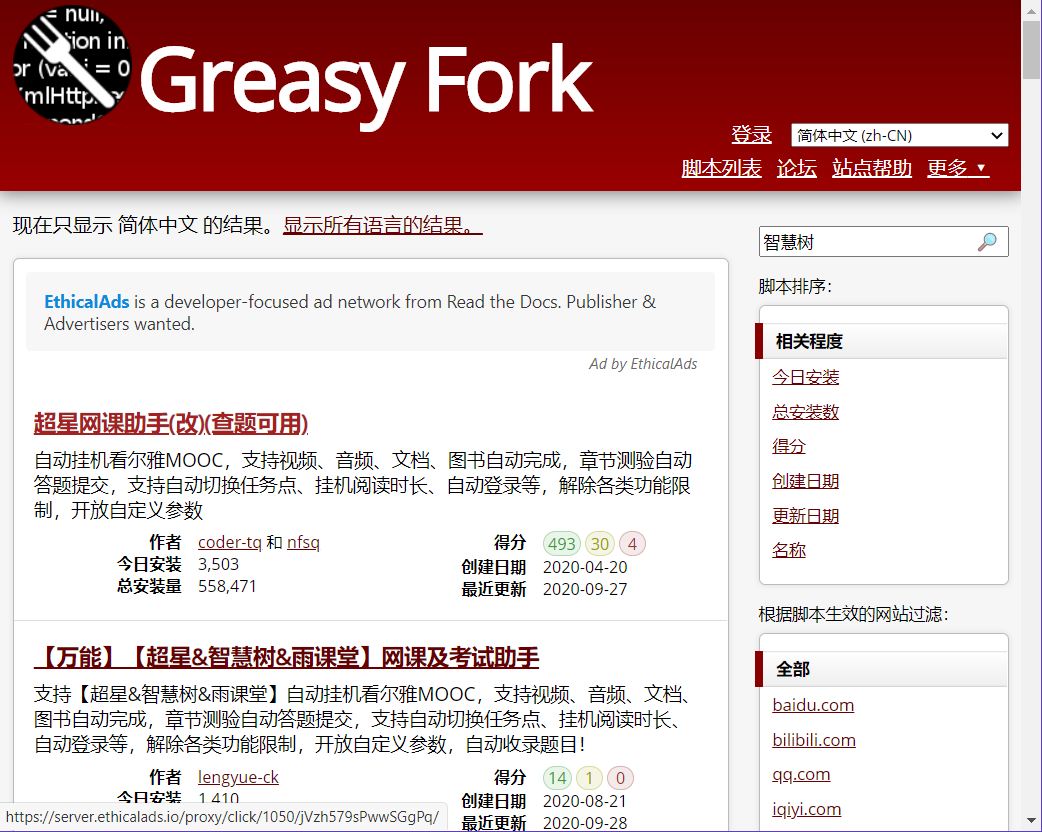Sort scripts by 创建日期
This screenshot has width=1042, height=832.
coord(805,481)
